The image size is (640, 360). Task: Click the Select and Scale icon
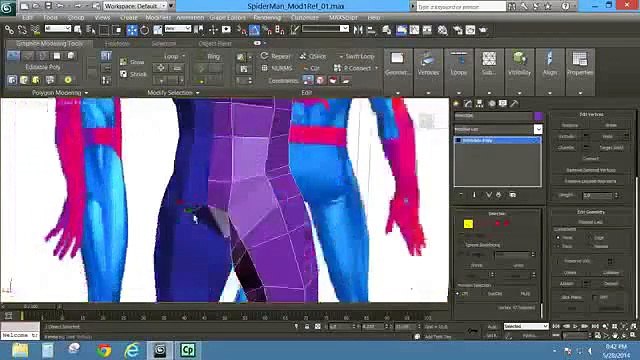click(x=158, y=30)
